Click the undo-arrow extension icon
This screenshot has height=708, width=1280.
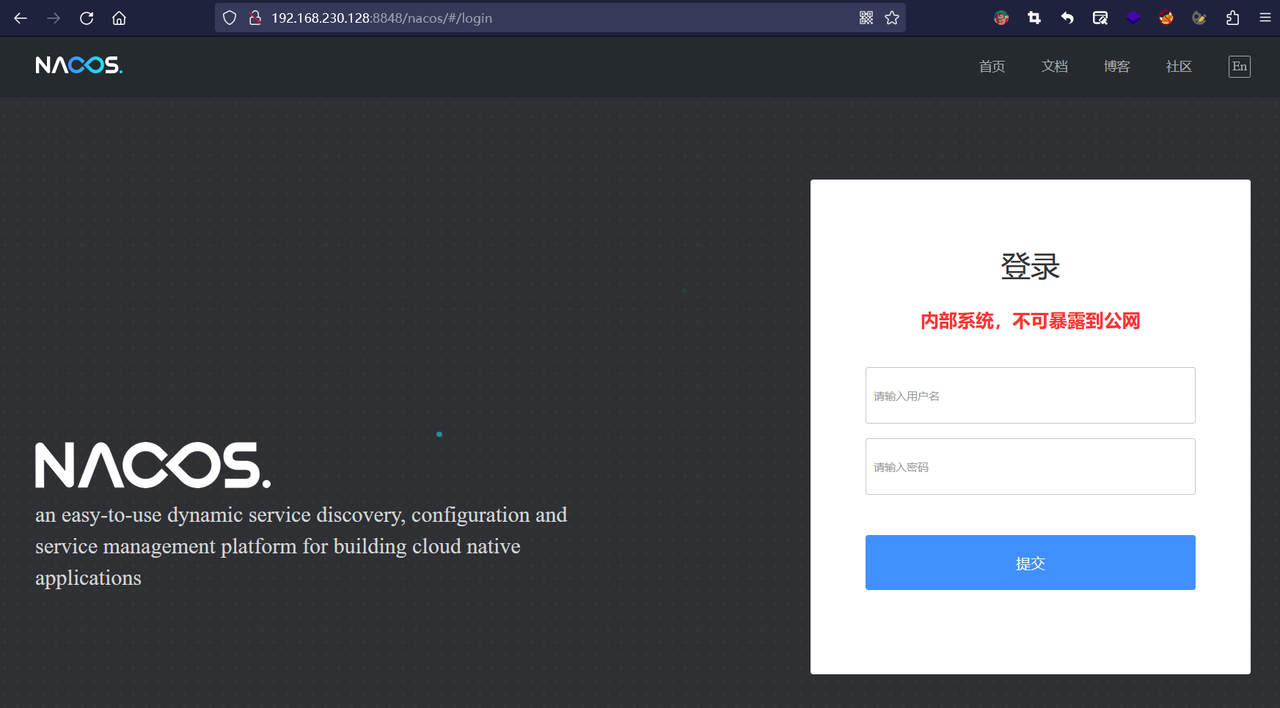pyautogui.click(x=1067, y=18)
